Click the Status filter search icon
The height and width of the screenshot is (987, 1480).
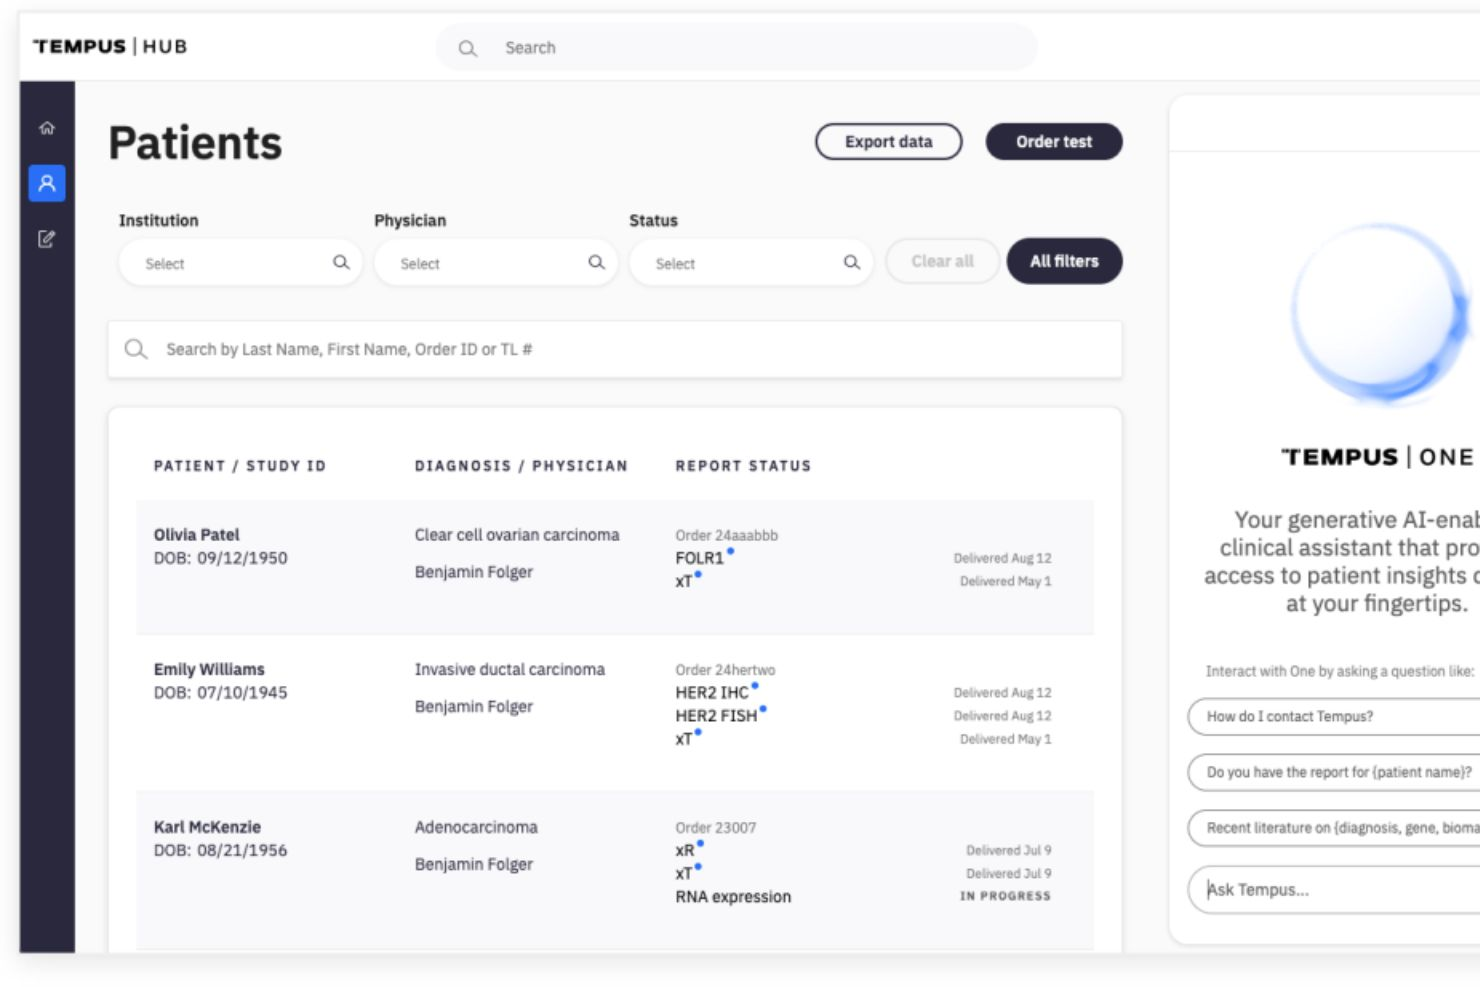click(851, 262)
